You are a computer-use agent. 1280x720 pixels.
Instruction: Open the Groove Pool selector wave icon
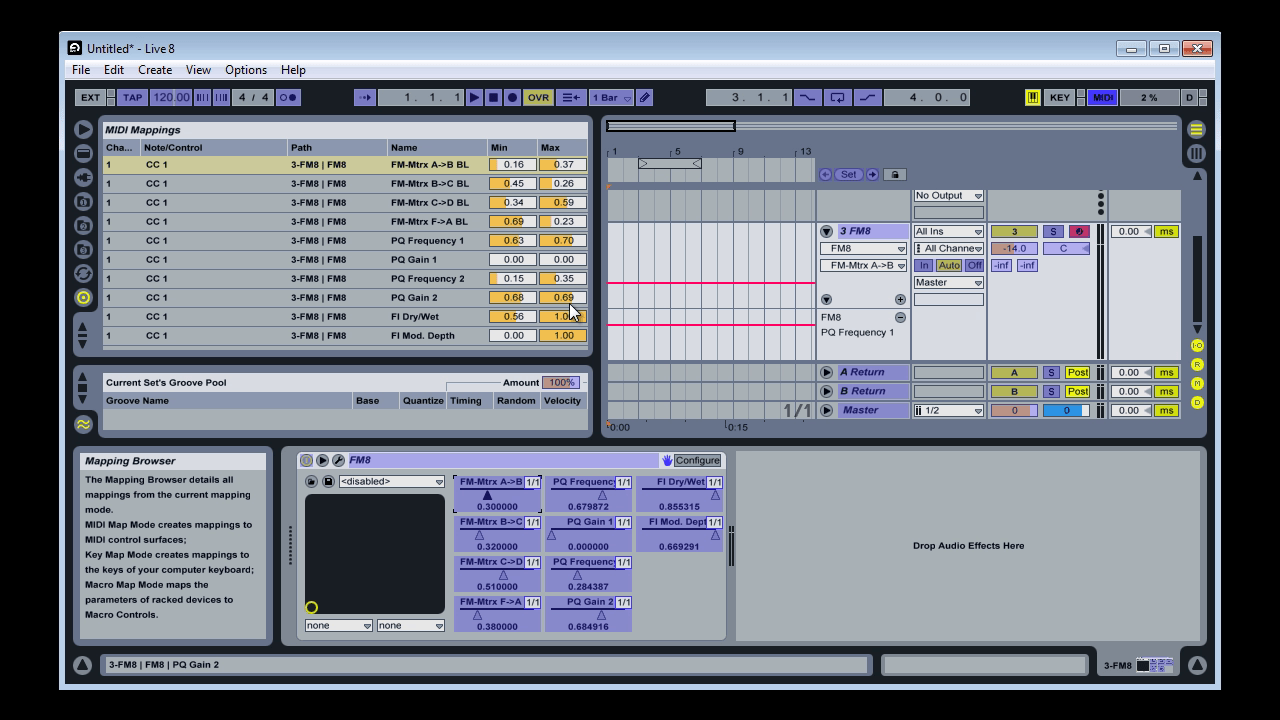[x=83, y=424]
